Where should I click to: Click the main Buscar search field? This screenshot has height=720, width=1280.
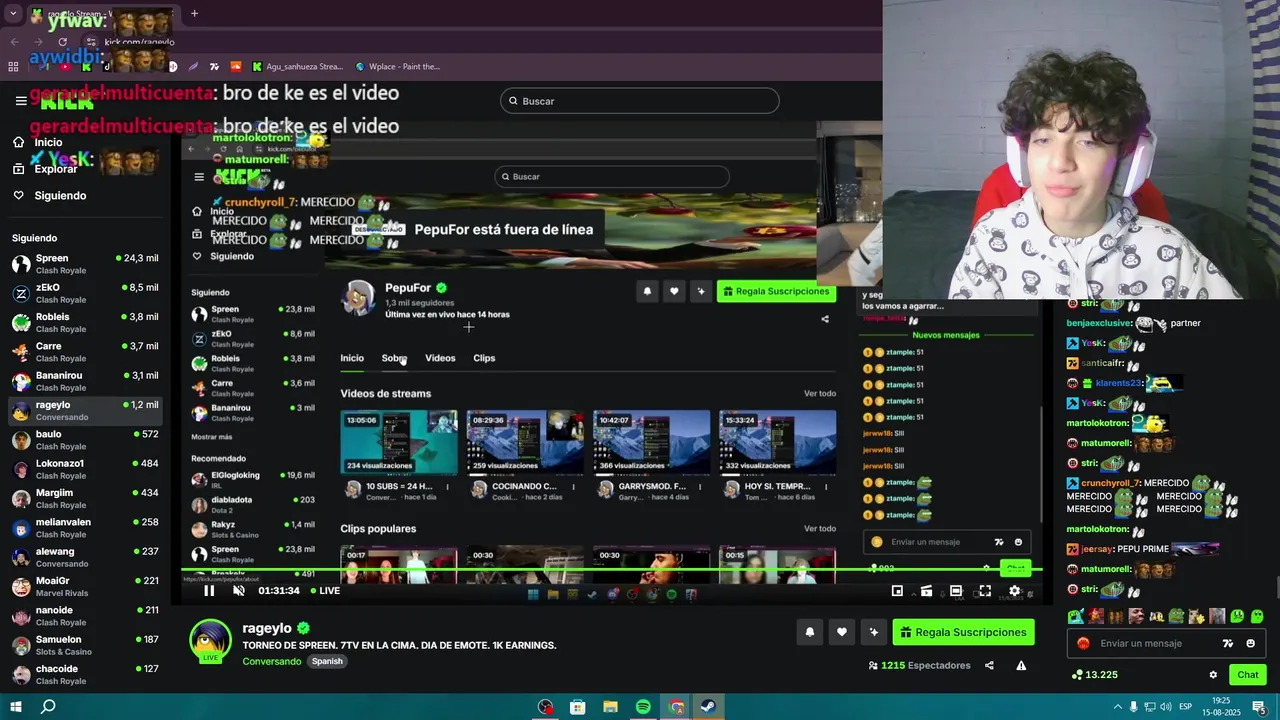[639, 101]
